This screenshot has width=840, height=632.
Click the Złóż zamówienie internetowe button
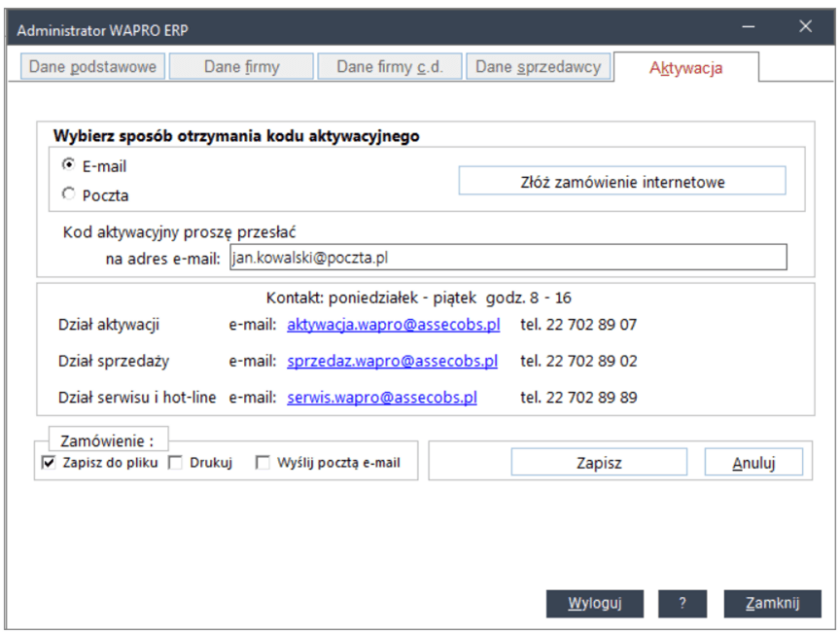(x=622, y=181)
